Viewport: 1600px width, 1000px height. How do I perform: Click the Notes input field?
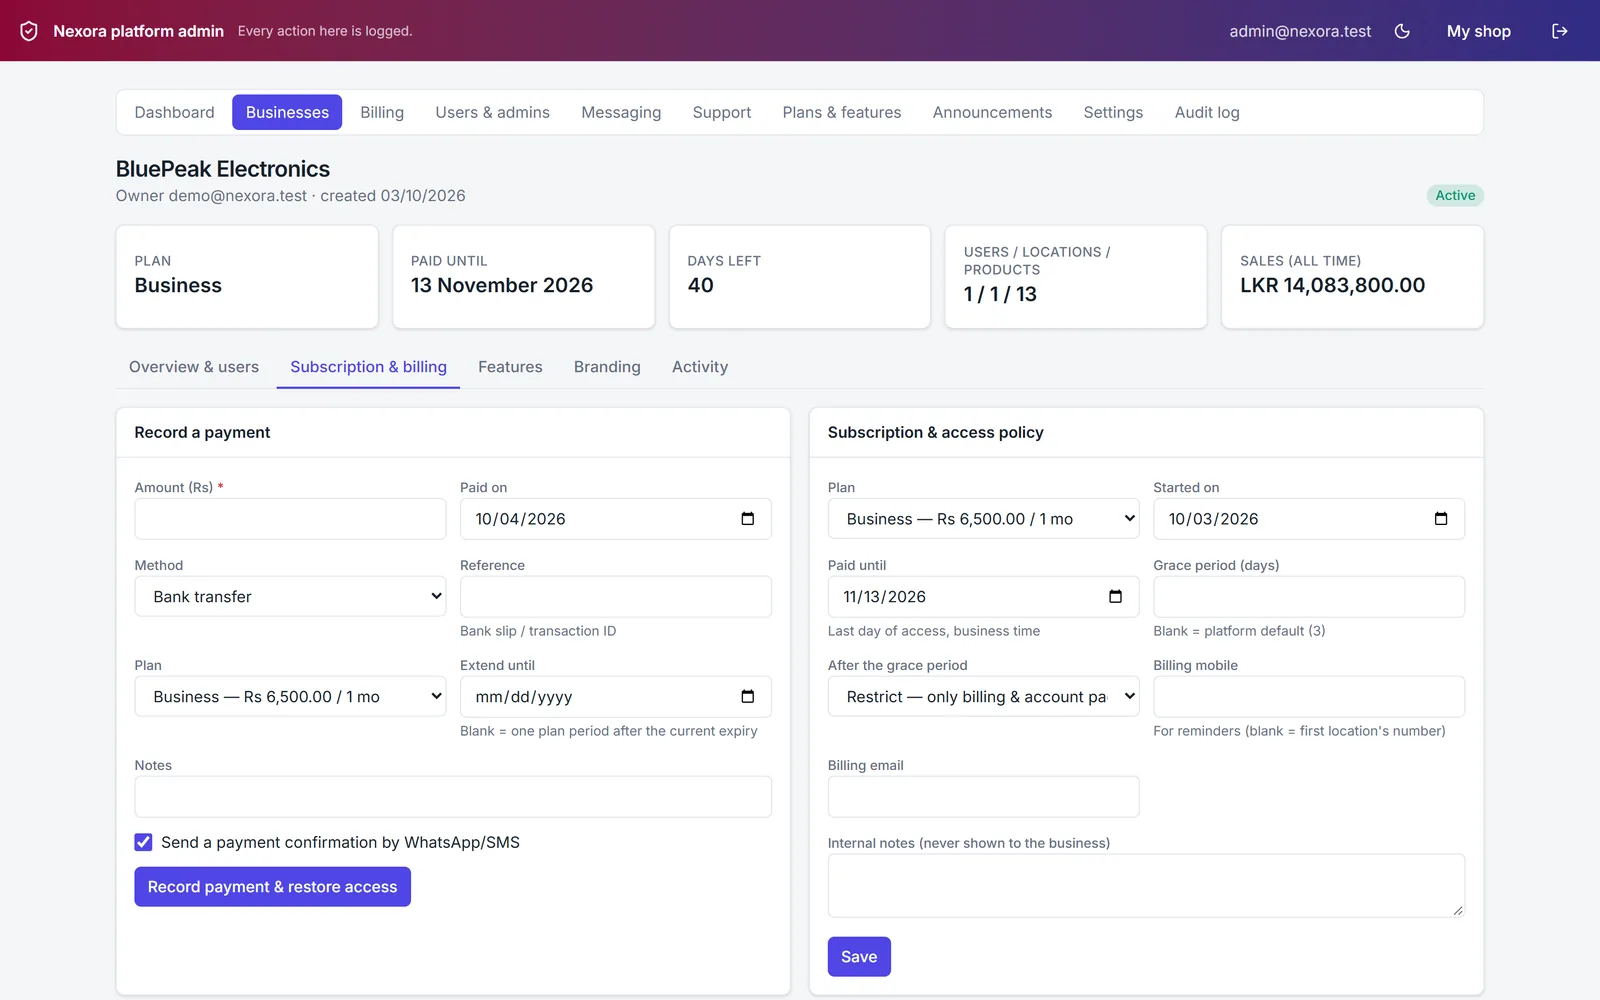pyautogui.click(x=453, y=796)
